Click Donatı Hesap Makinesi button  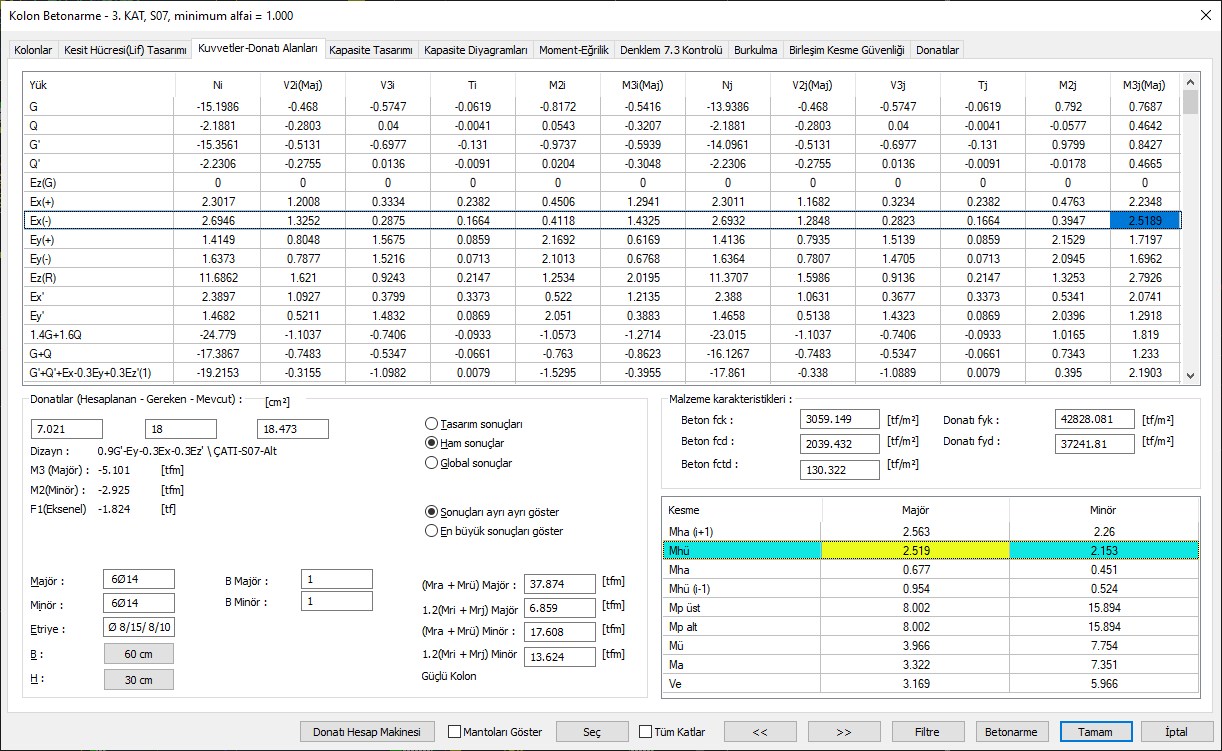369,732
